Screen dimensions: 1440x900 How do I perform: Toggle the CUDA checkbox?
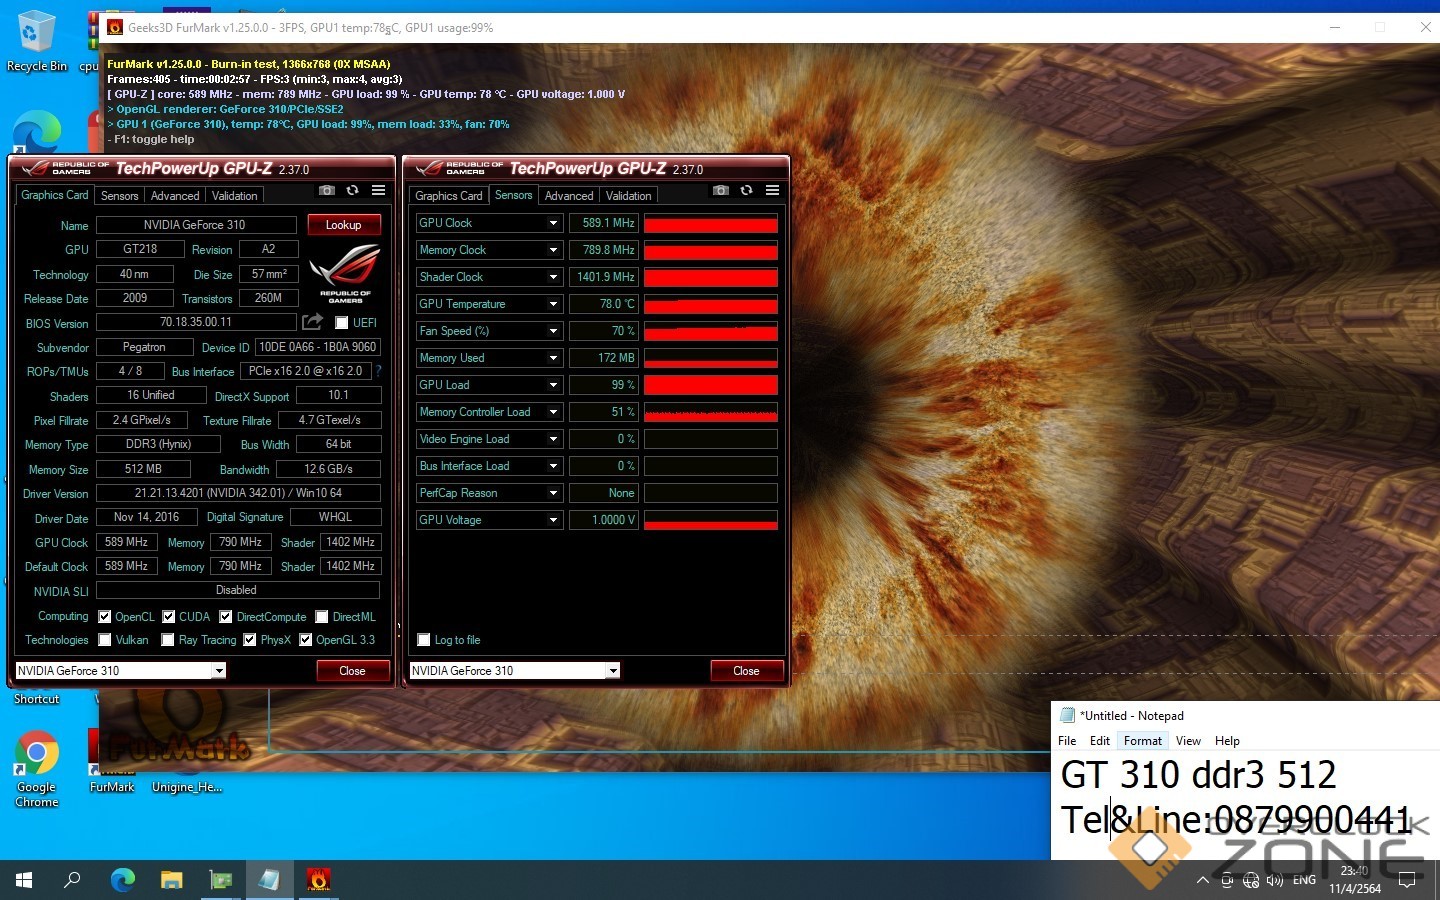pyautogui.click(x=169, y=617)
